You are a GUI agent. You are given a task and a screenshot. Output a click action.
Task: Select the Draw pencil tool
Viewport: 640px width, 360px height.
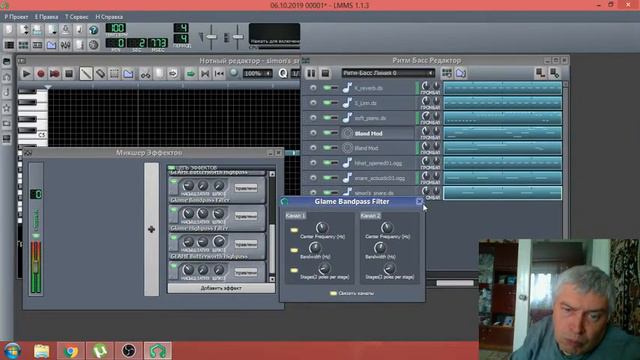point(86,74)
